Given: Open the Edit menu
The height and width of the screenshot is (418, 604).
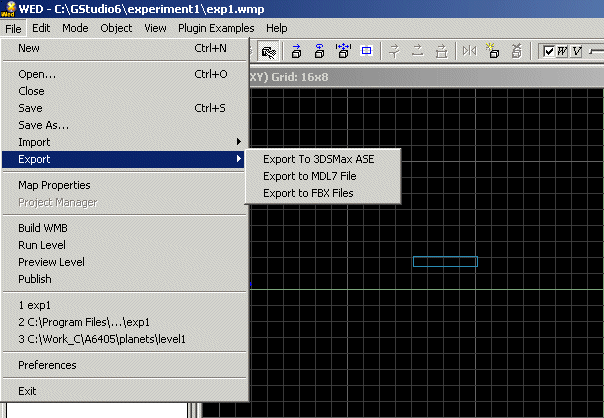Looking at the screenshot, I should (x=41, y=28).
